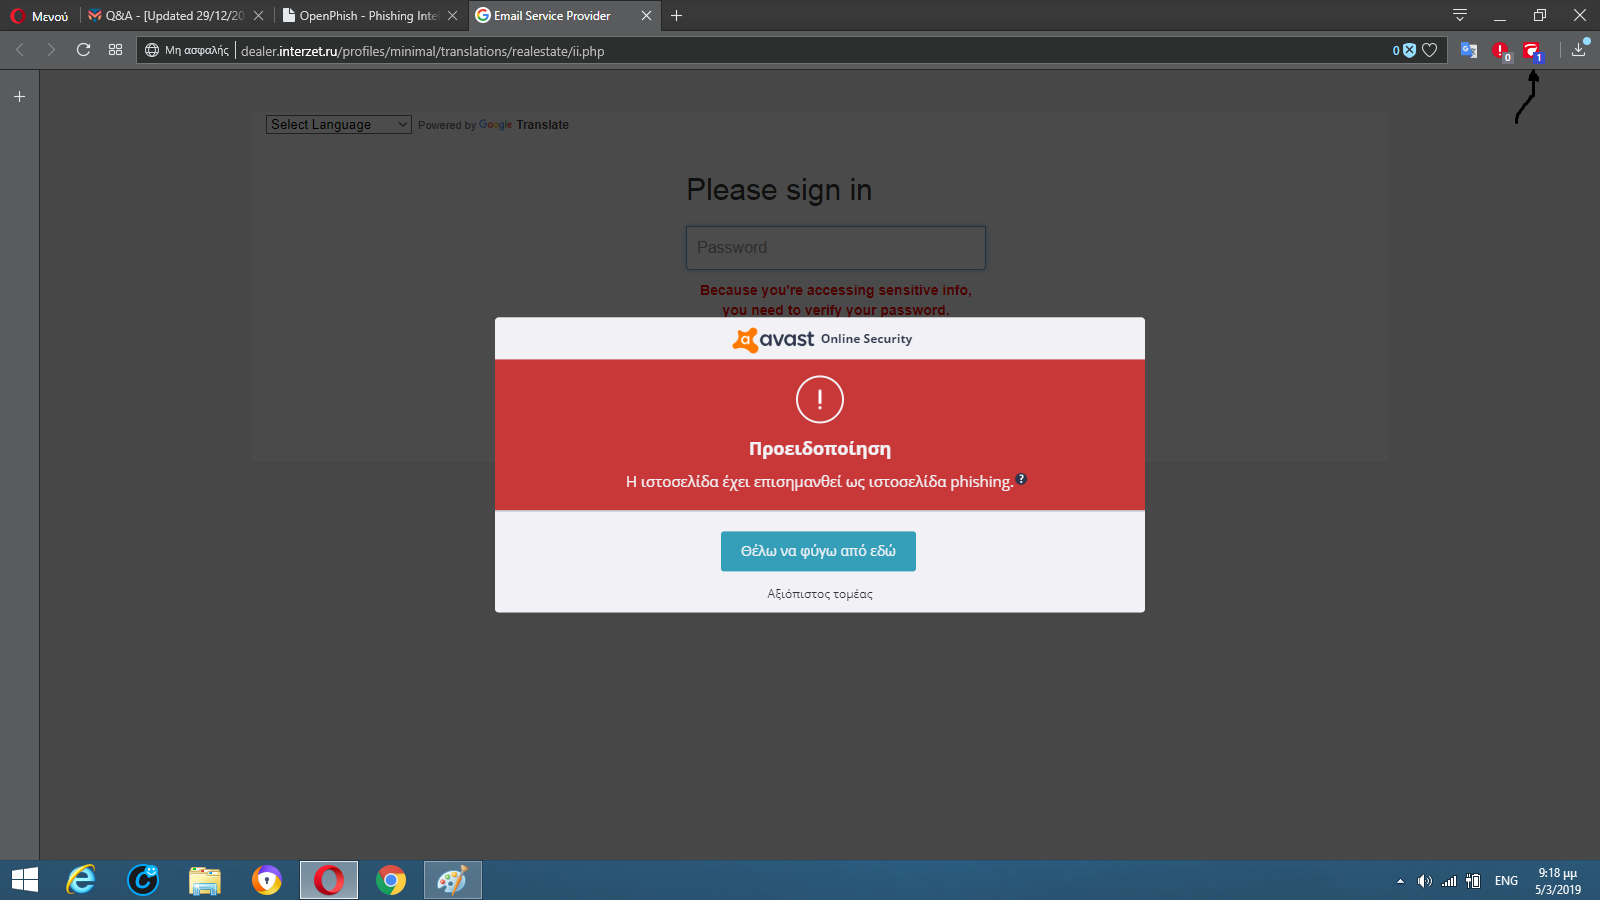
Task: Open File Explorer from the taskbar
Action: pos(205,880)
